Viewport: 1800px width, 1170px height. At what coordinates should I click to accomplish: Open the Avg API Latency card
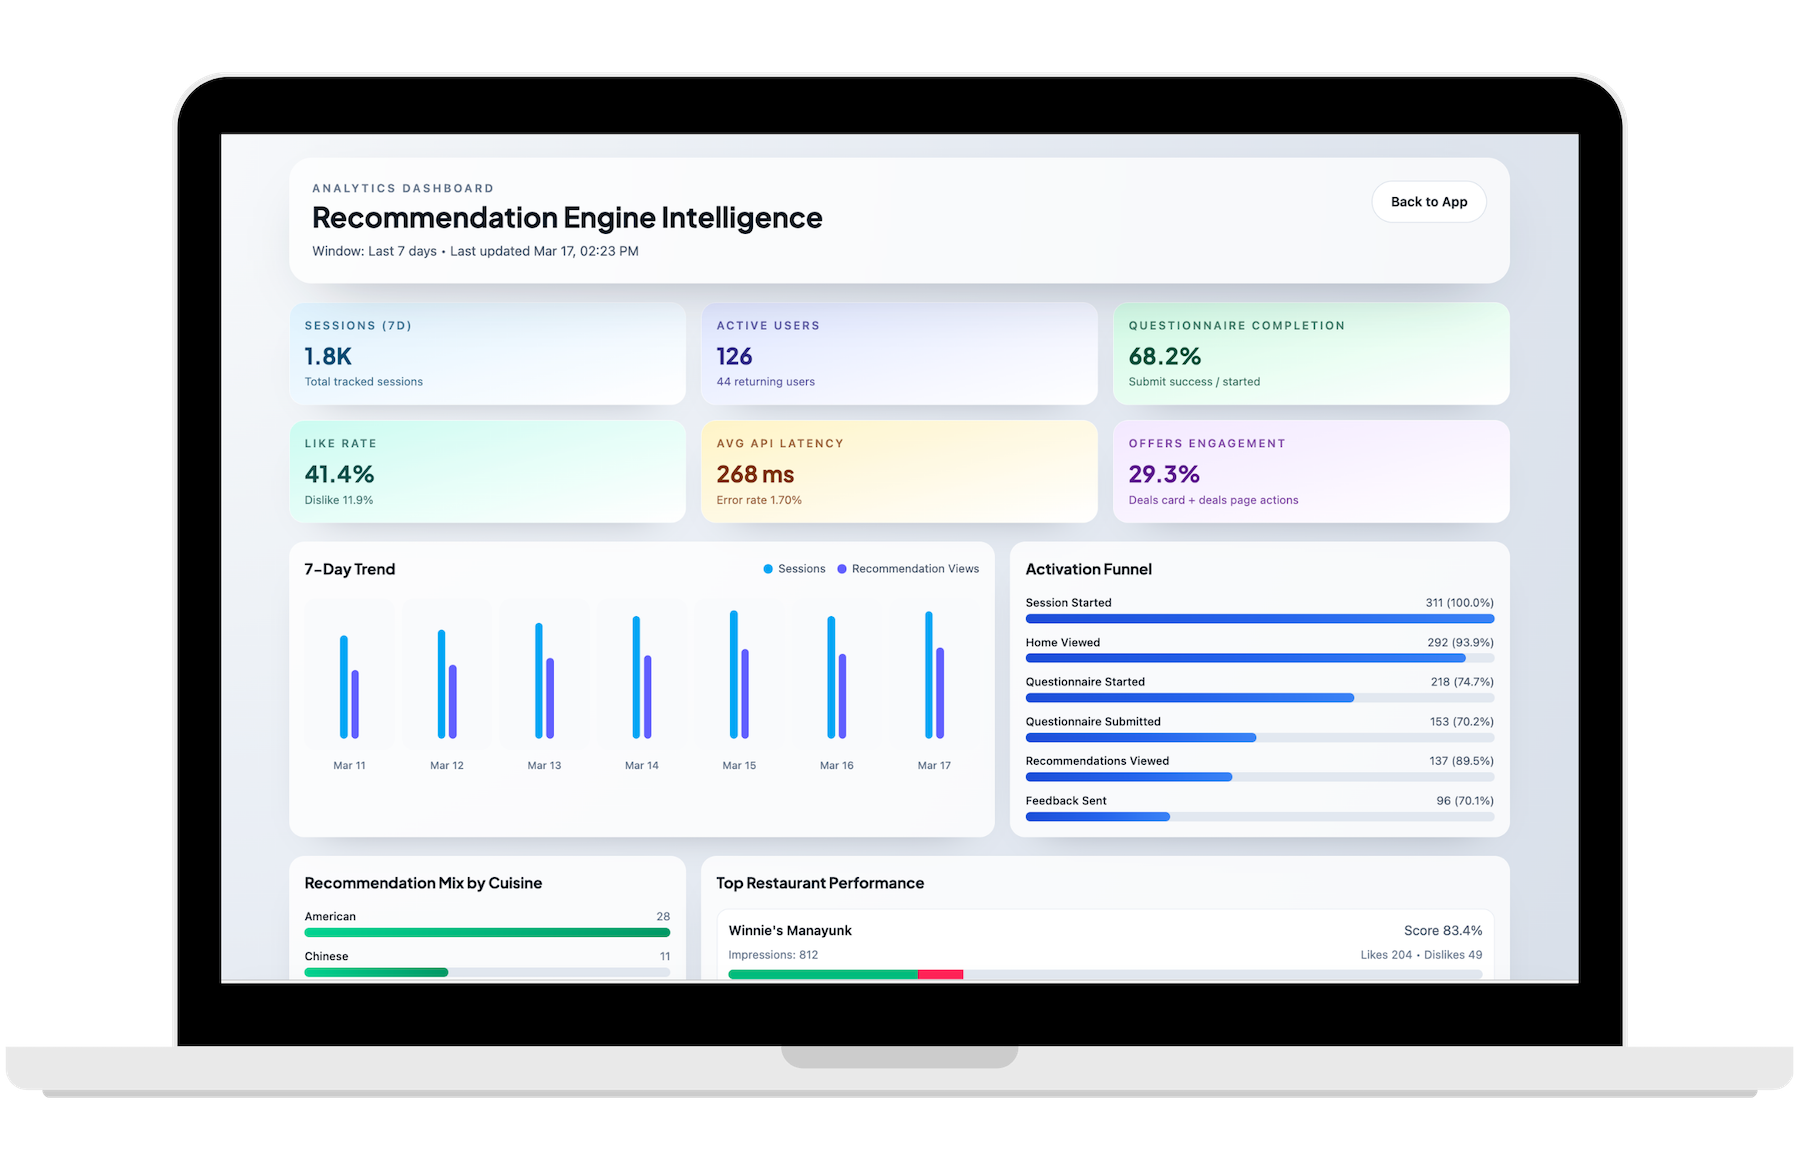899,471
